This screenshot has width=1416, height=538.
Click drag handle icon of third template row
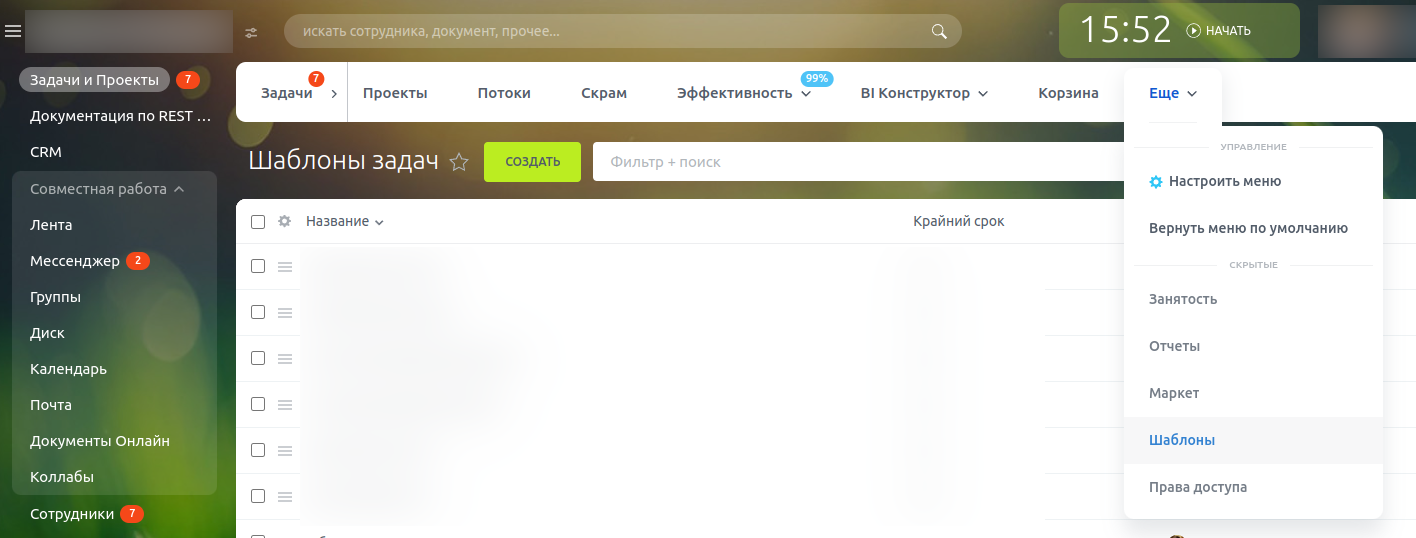point(285,359)
